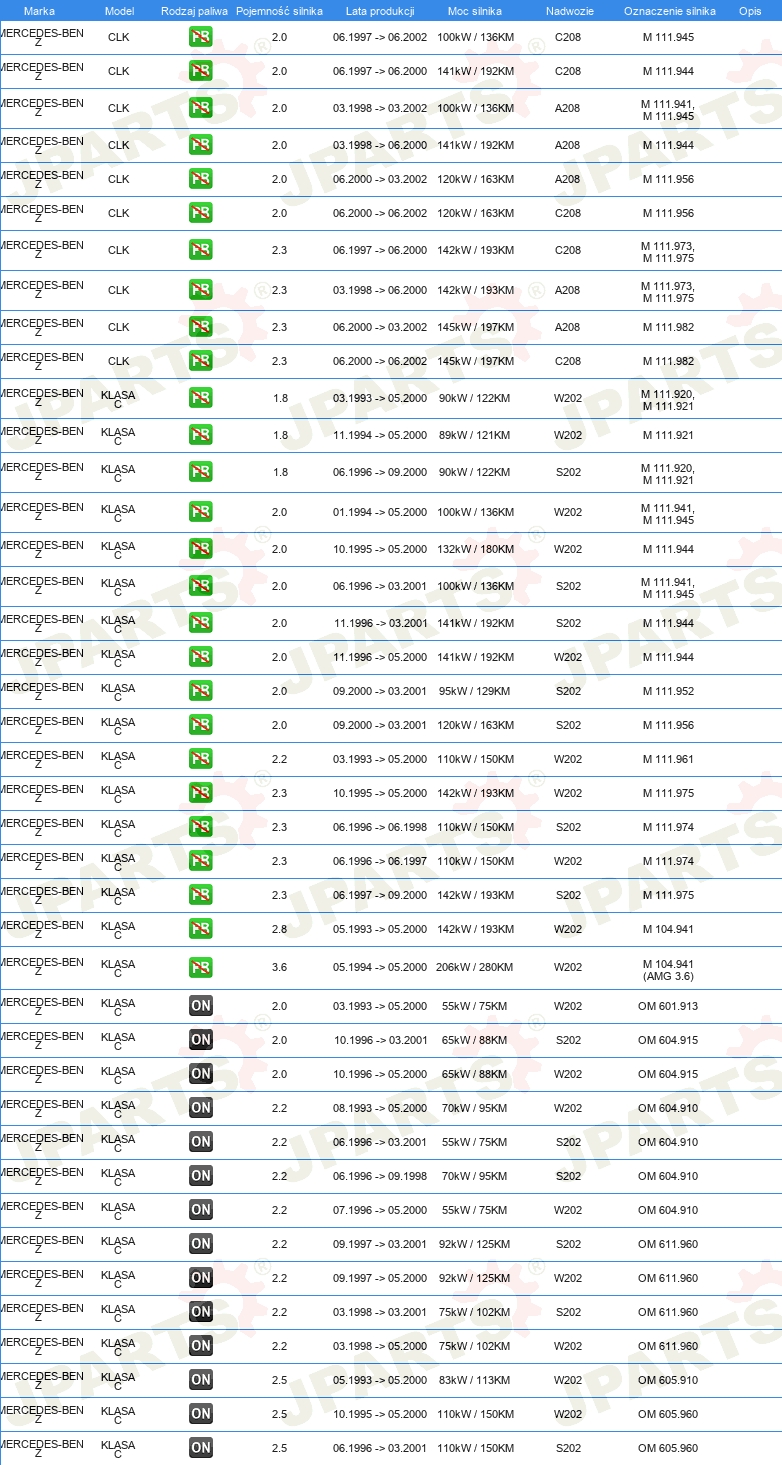The image size is (782, 1465).
Task: Select PB icon in CLK A208 120kW/163KM row
Action: click(201, 179)
